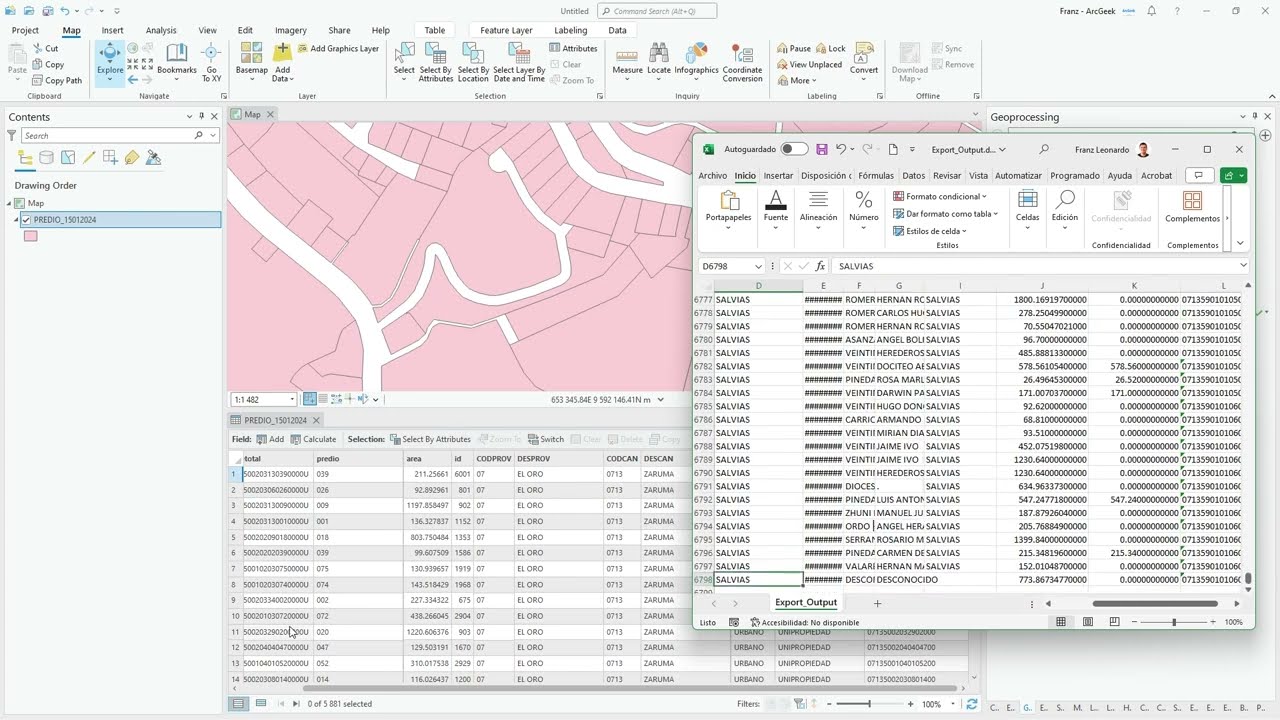Click the Go To XY tool
Viewport: 1280px width, 720px height.
pyautogui.click(x=211, y=62)
